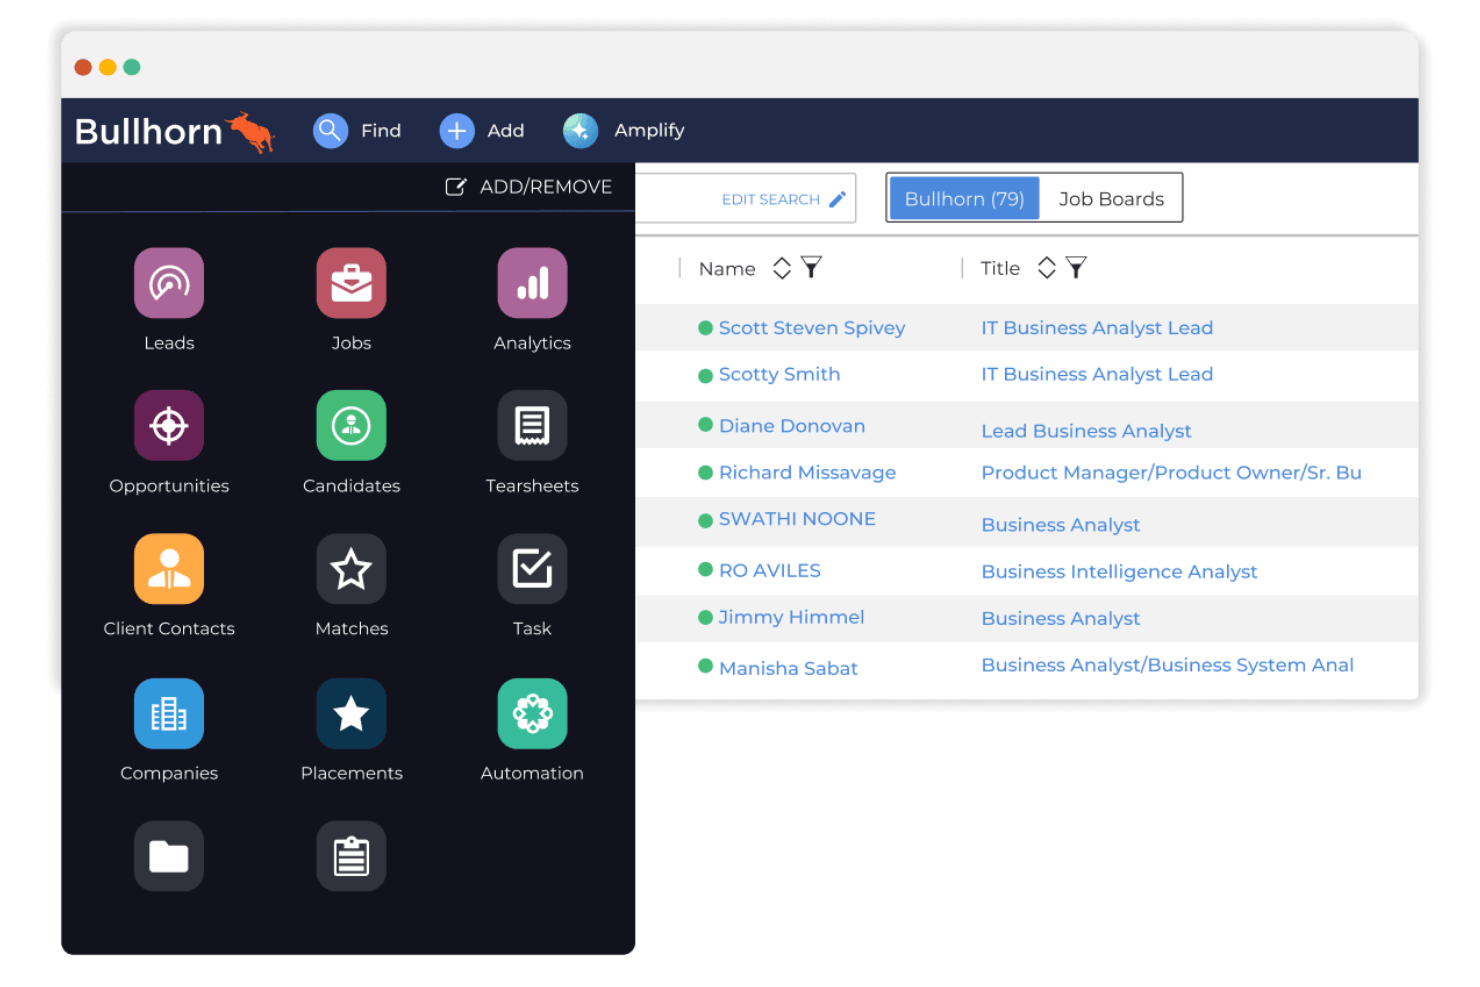Click the green macOS maximize button

tap(132, 67)
